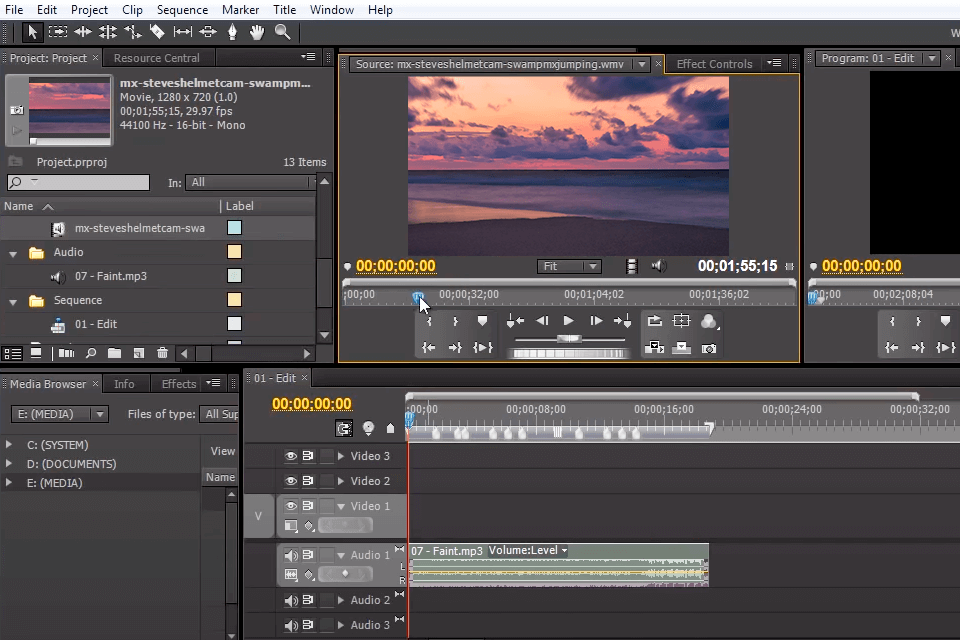Select the Zoom tool
Image resolution: width=960 pixels, height=640 pixels.
(x=281, y=32)
